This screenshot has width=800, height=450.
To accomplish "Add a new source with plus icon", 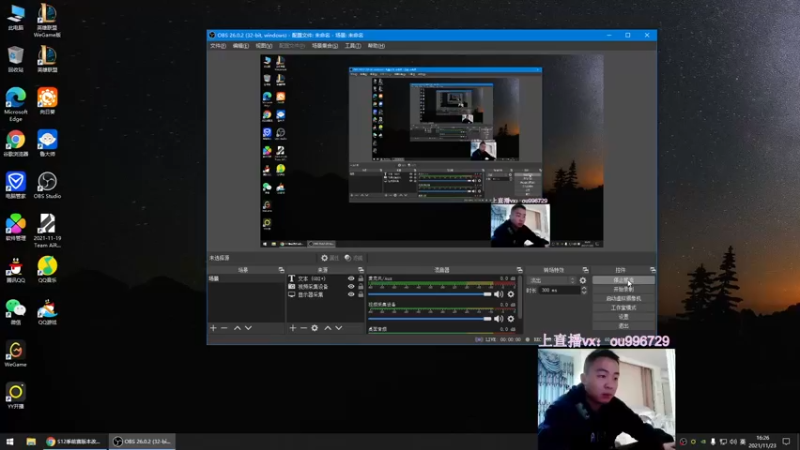I will (293, 328).
